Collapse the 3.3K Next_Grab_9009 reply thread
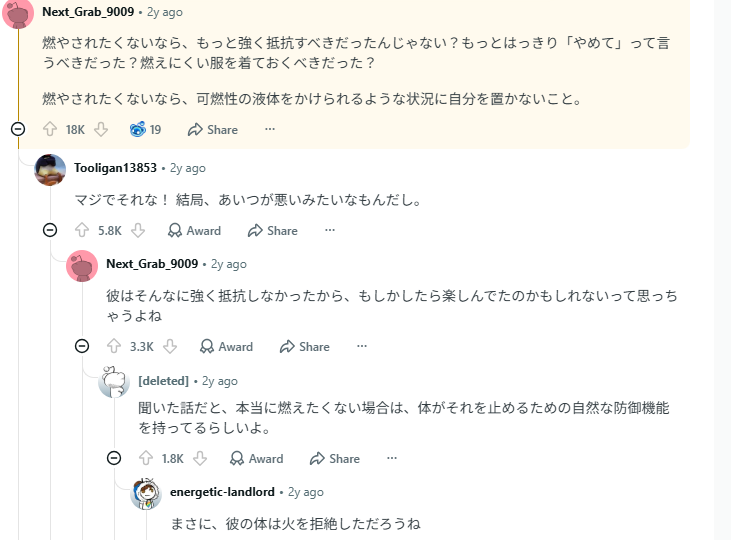Image resolution: width=731 pixels, height=540 pixels. (x=82, y=346)
